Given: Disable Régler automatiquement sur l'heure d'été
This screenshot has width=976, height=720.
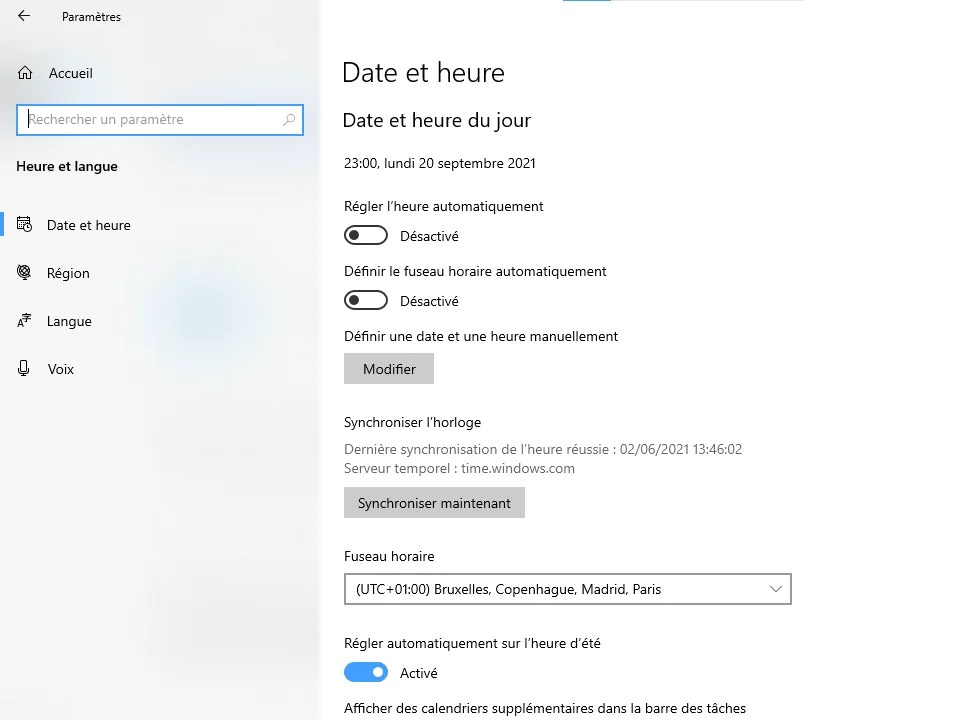Looking at the screenshot, I should tap(366, 672).
